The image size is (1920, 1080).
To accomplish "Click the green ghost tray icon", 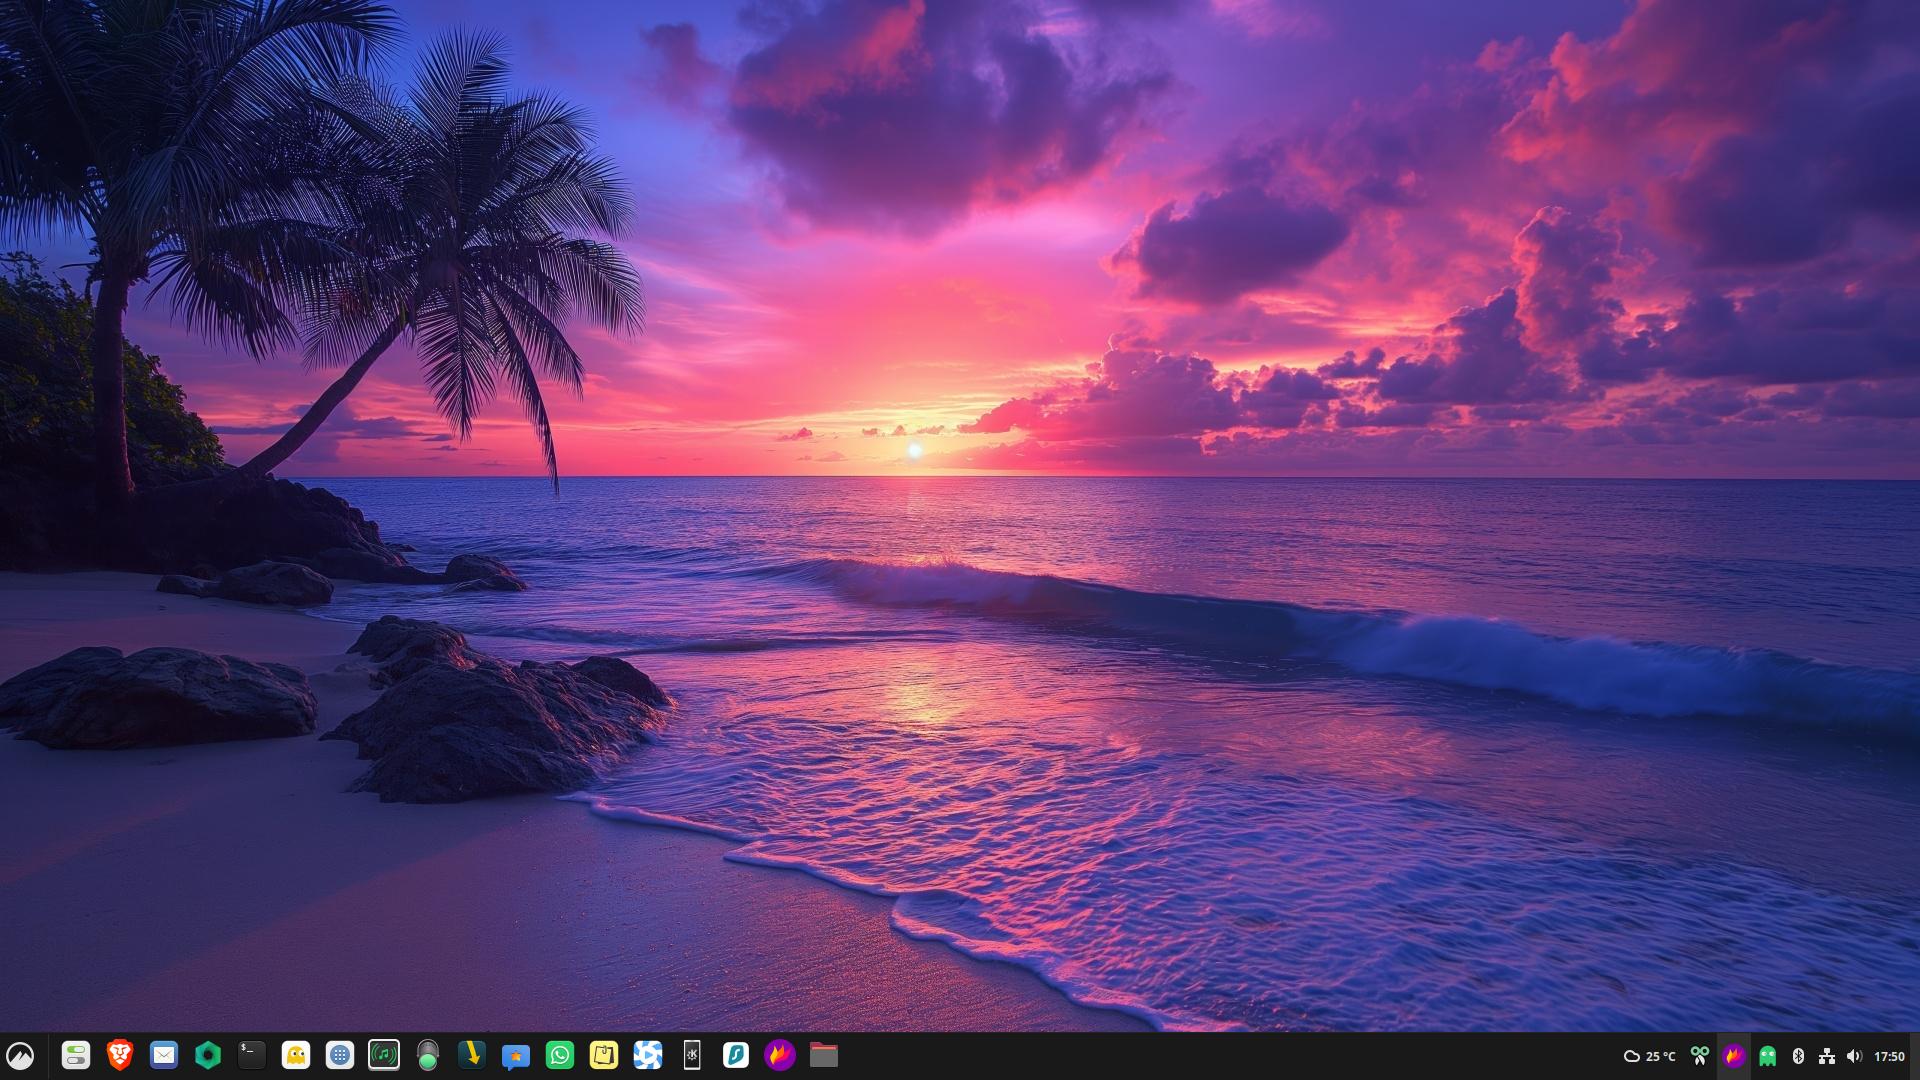I will [x=1767, y=1056].
